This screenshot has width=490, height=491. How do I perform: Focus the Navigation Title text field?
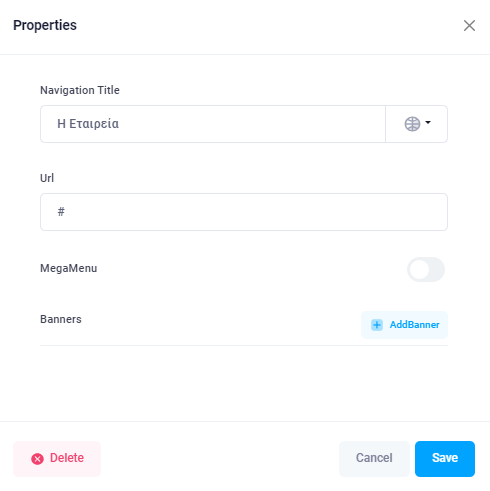[213, 124]
